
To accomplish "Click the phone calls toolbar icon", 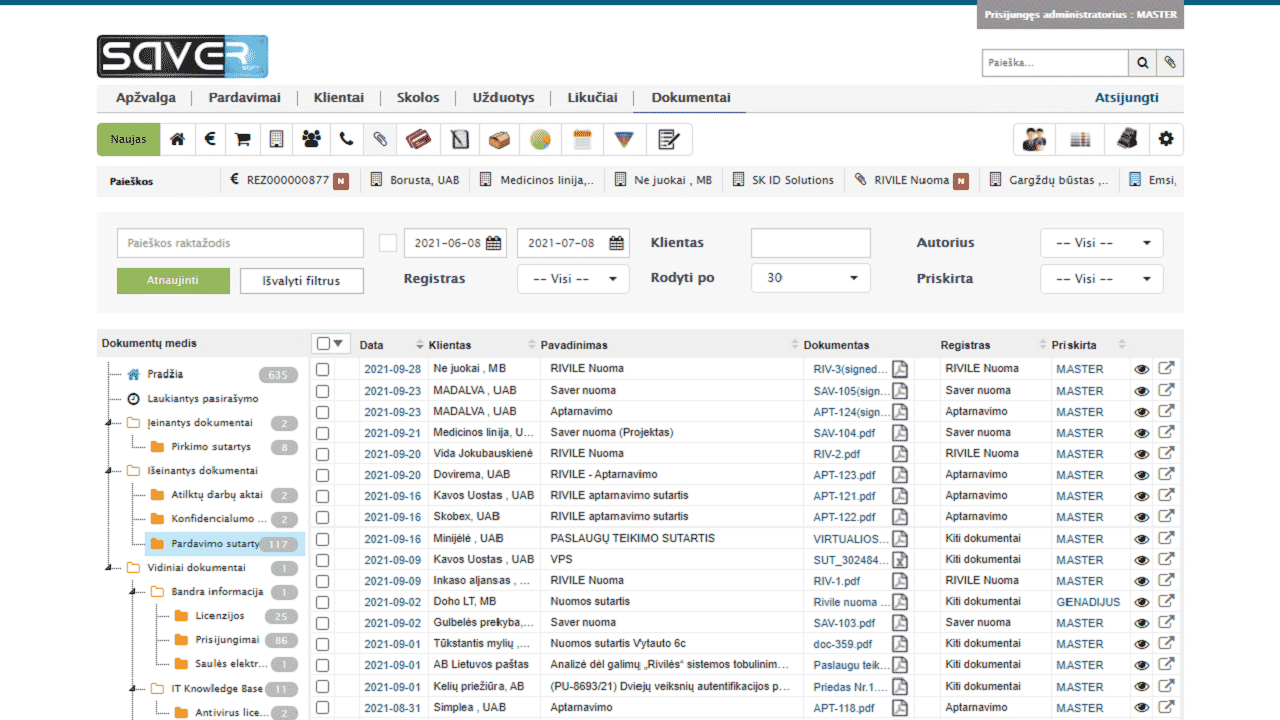I will coord(346,140).
